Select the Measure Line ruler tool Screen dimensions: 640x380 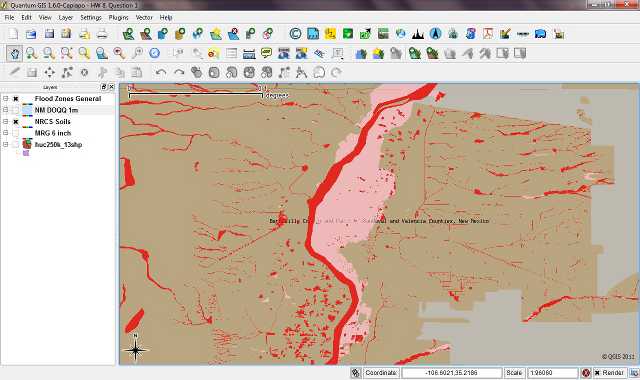pyautogui.click(x=249, y=53)
